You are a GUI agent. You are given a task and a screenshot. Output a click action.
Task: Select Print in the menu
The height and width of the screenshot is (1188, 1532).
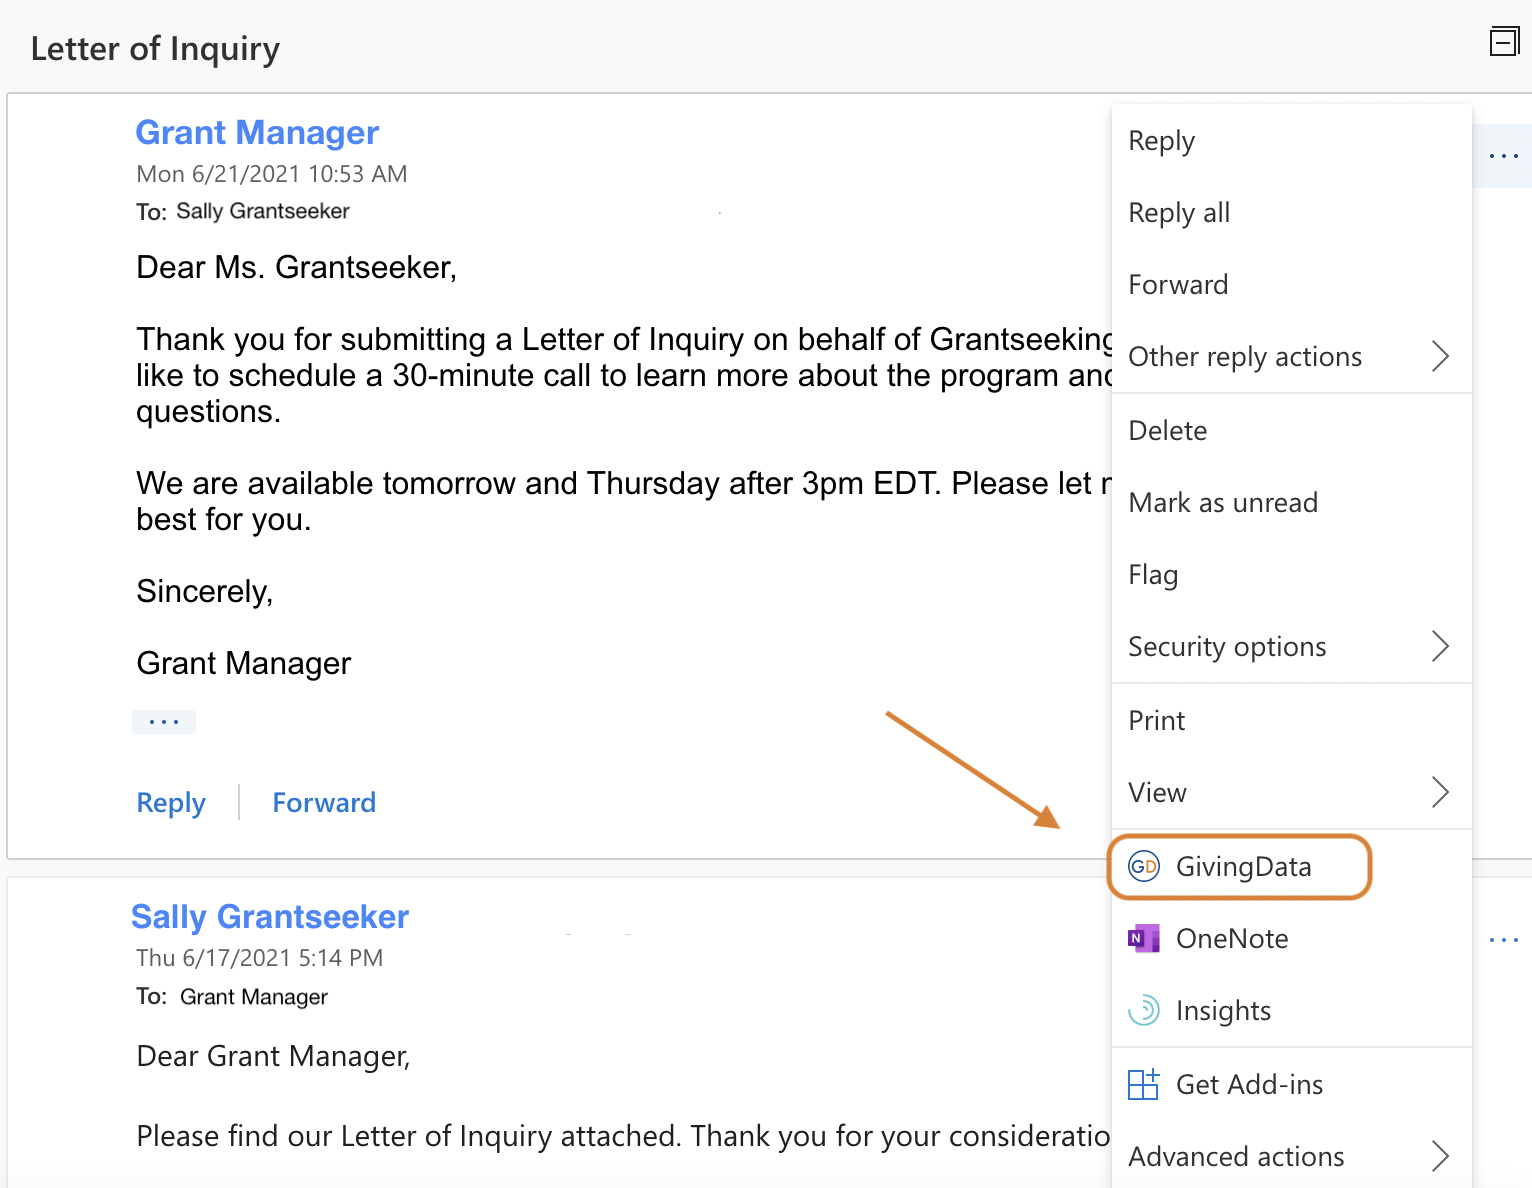click(x=1291, y=720)
